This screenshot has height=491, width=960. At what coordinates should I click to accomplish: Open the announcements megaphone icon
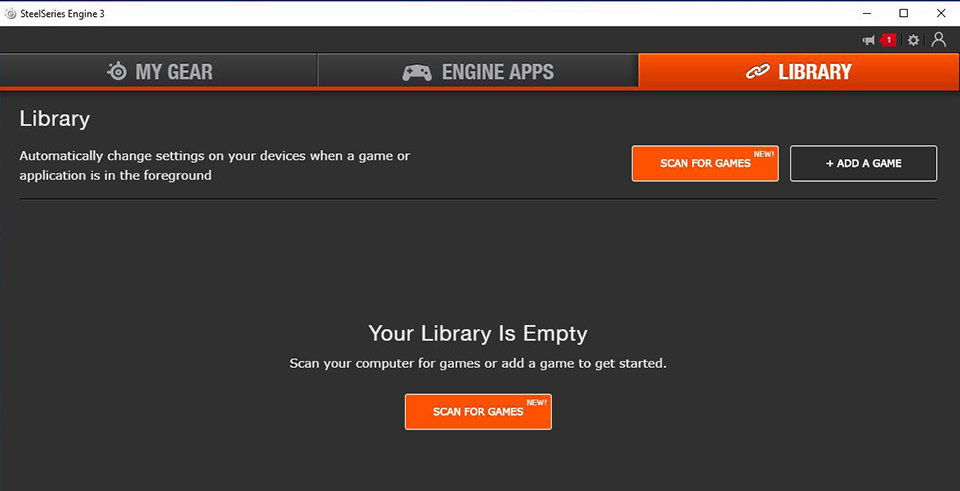(x=869, y=40)
